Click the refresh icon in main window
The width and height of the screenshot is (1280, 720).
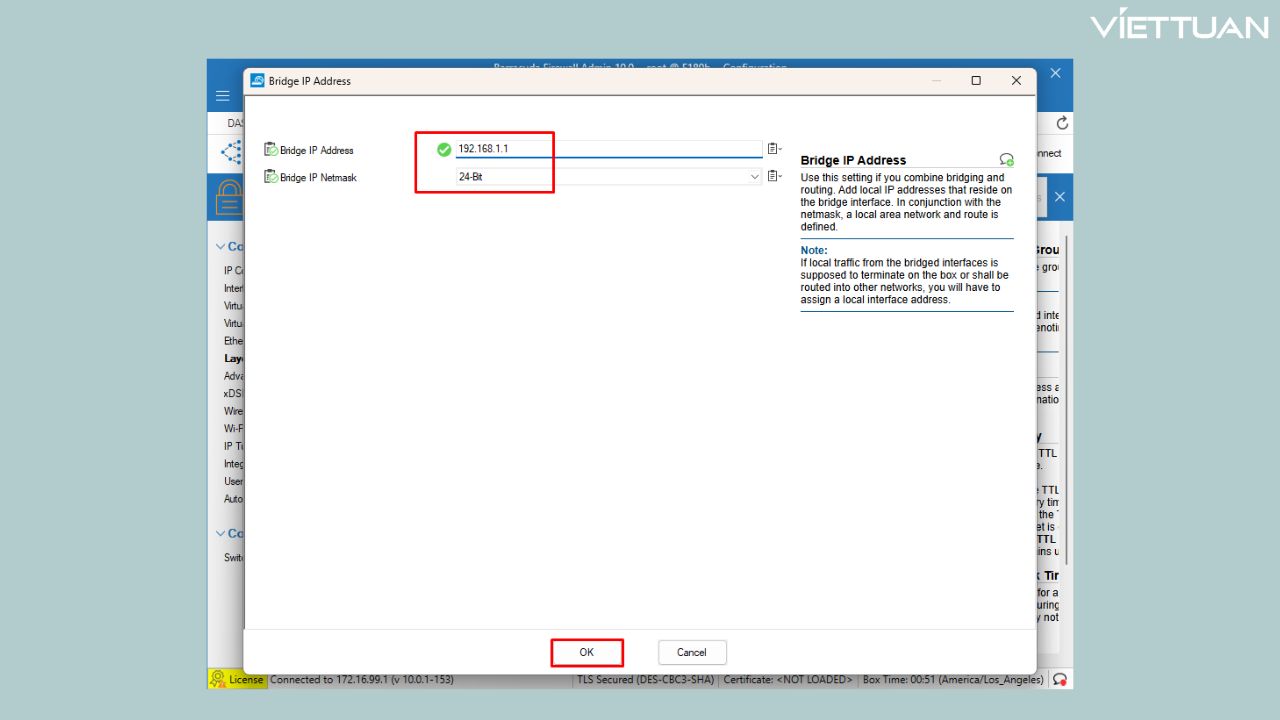click(1062, 123)
